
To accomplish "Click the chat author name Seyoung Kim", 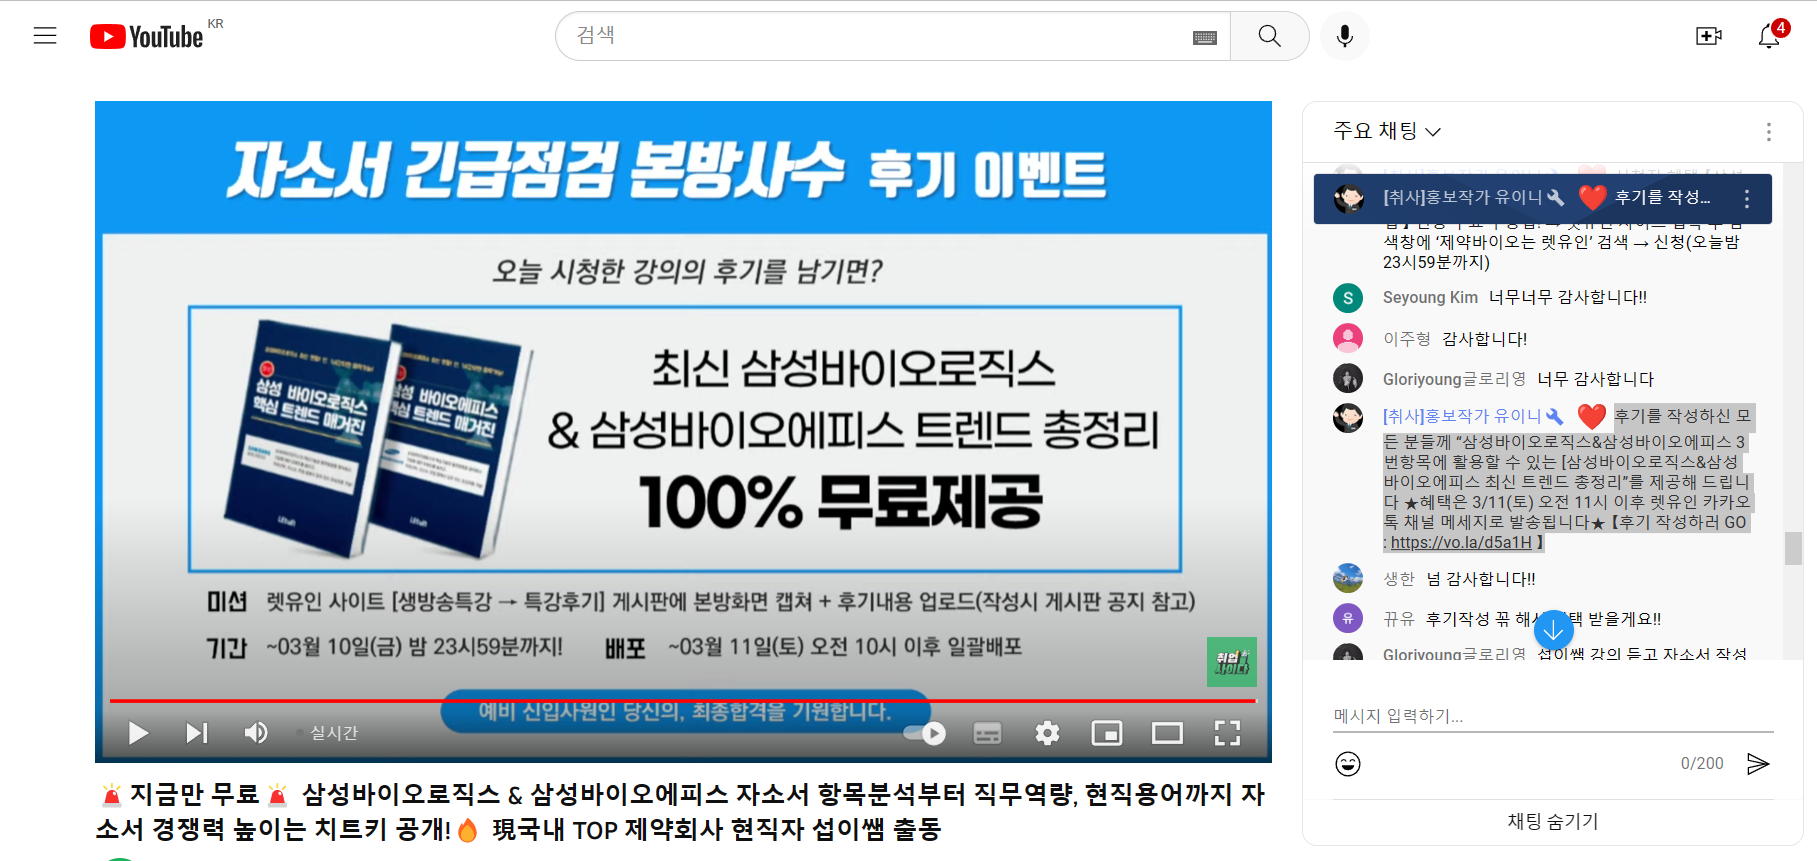I will pyautogui.click(x=1430, y=298).
